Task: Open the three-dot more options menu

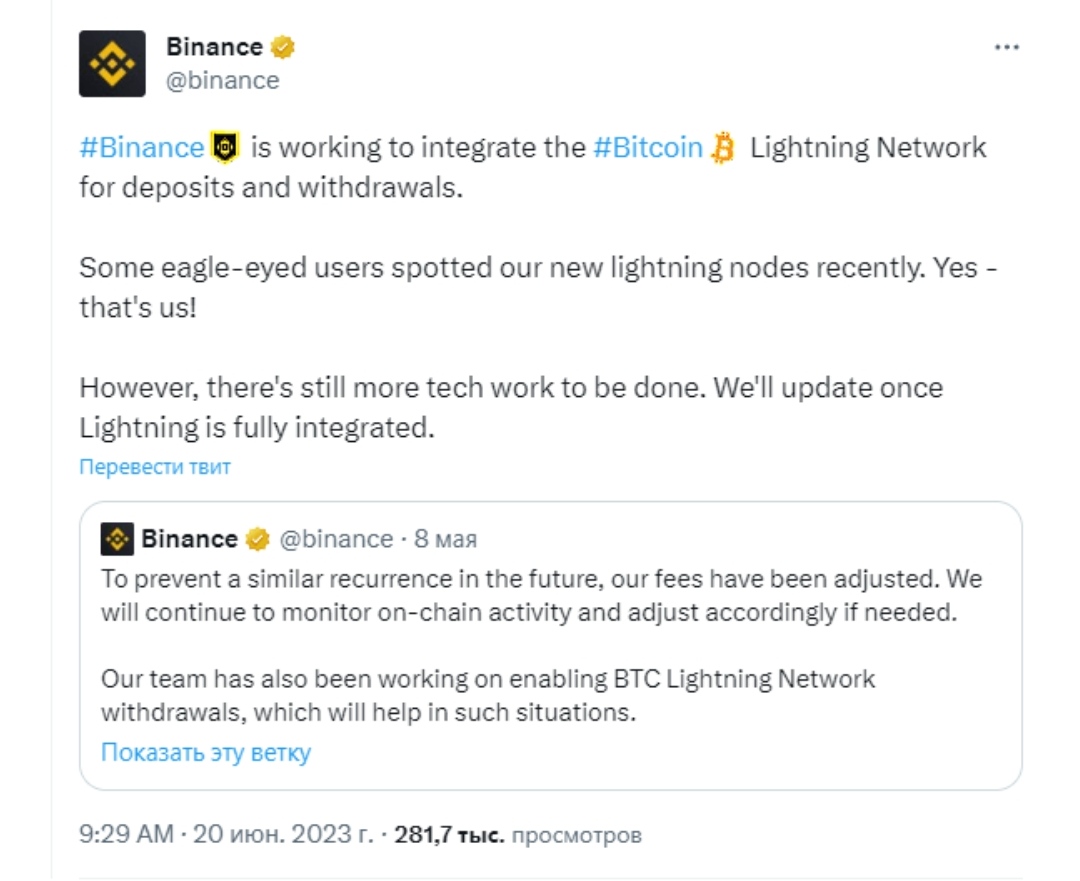Action: click(1006, 48)
